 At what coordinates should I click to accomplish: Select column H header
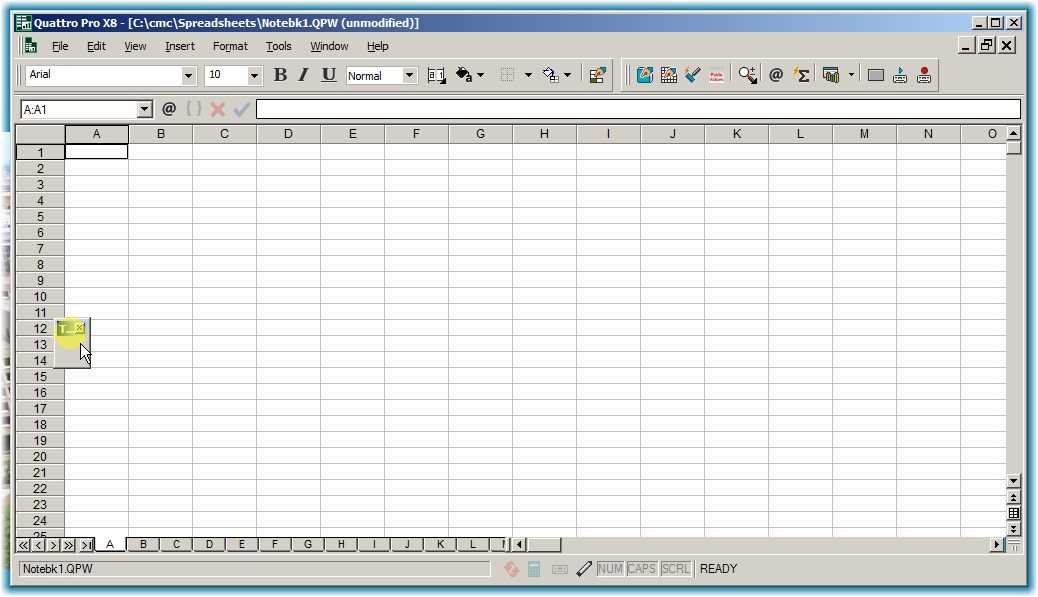(544, 134)
